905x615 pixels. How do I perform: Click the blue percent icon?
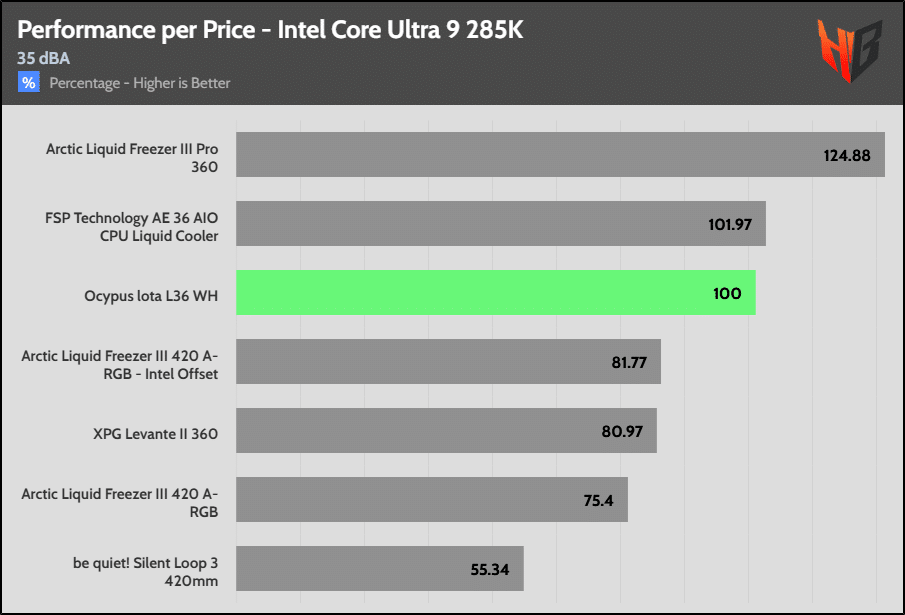tap(29, 82)
